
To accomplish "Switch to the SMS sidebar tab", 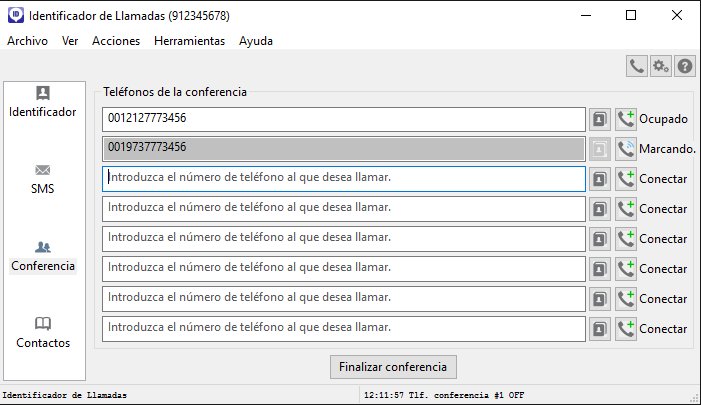I will [x=43, y=178].
